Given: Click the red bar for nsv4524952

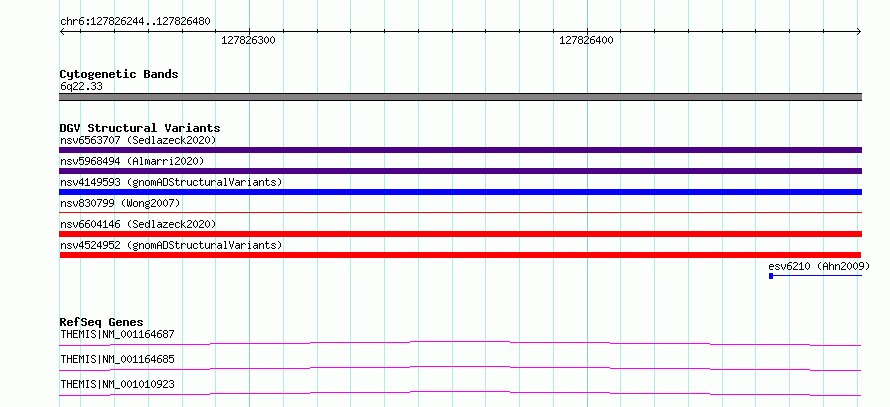Looking at the screenshot, I should tap(460, 255).
